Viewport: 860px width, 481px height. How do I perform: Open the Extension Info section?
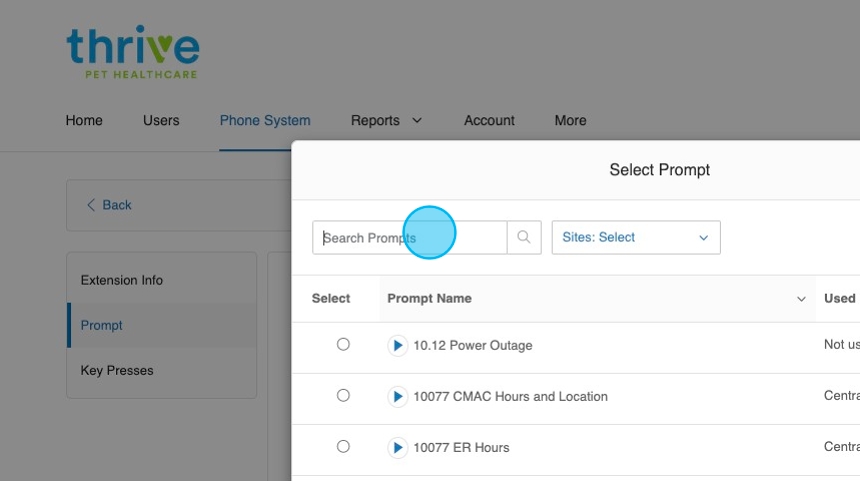(122, 280)
